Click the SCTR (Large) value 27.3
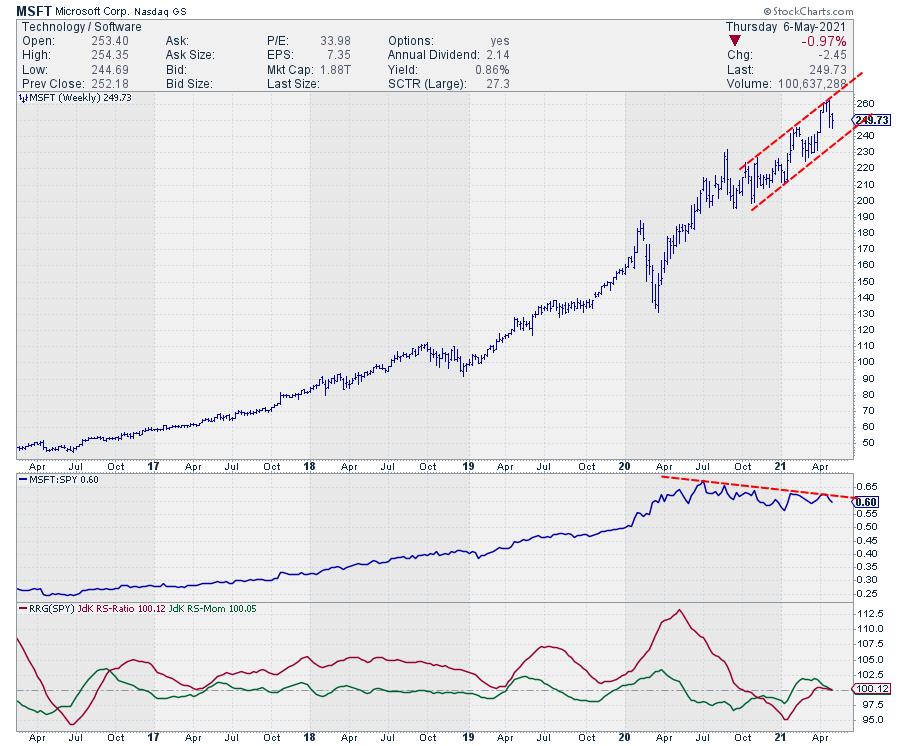The height and width of the screenshot is (746, 900). pos(498,84)
